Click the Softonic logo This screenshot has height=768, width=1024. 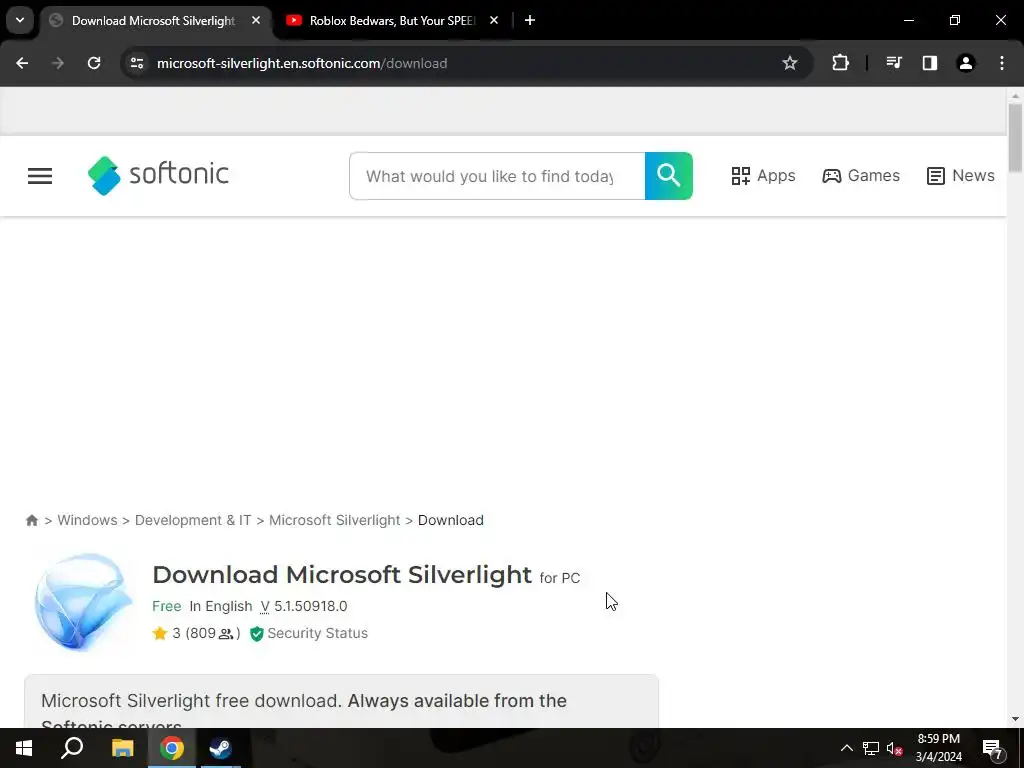(158, 176)
